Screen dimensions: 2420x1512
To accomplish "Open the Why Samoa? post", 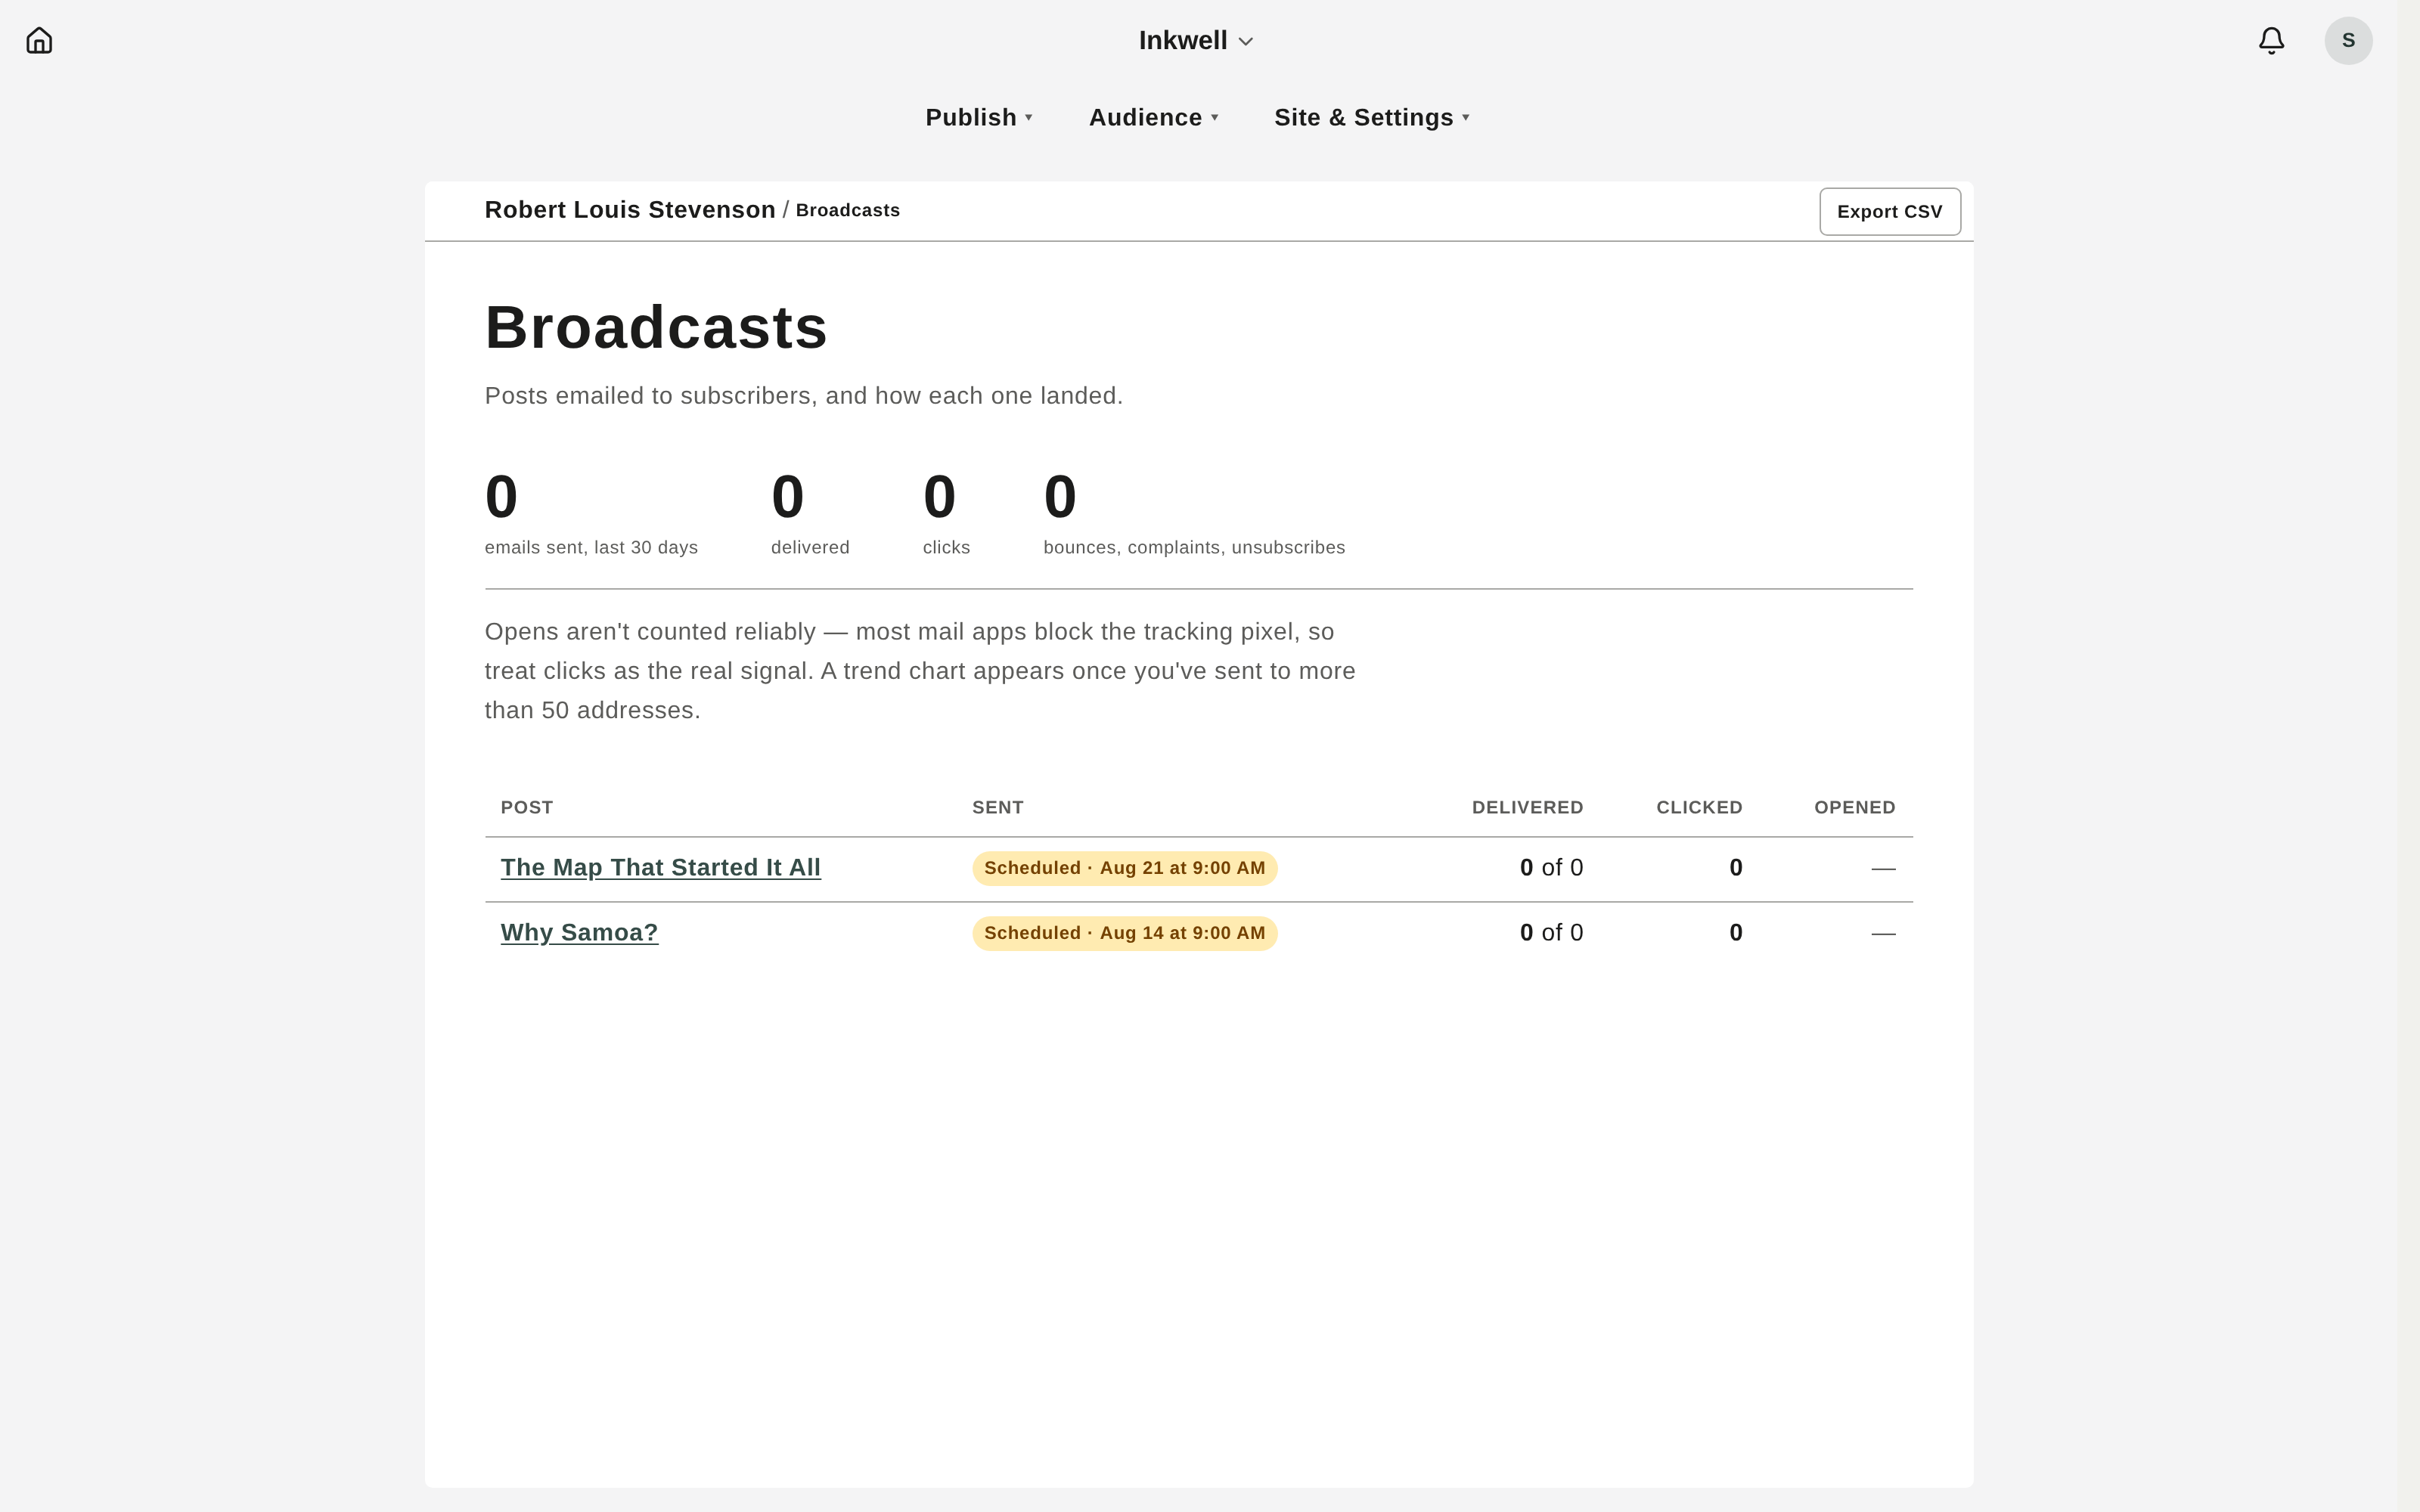I will pyautogui.click(x=580, y=933).
